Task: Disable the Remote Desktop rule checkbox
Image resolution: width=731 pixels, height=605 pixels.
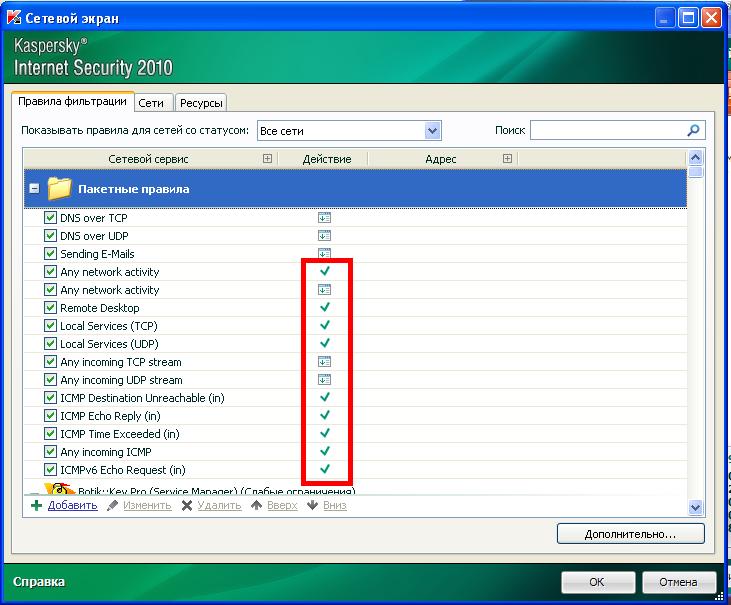Action: tap(50, 308)
